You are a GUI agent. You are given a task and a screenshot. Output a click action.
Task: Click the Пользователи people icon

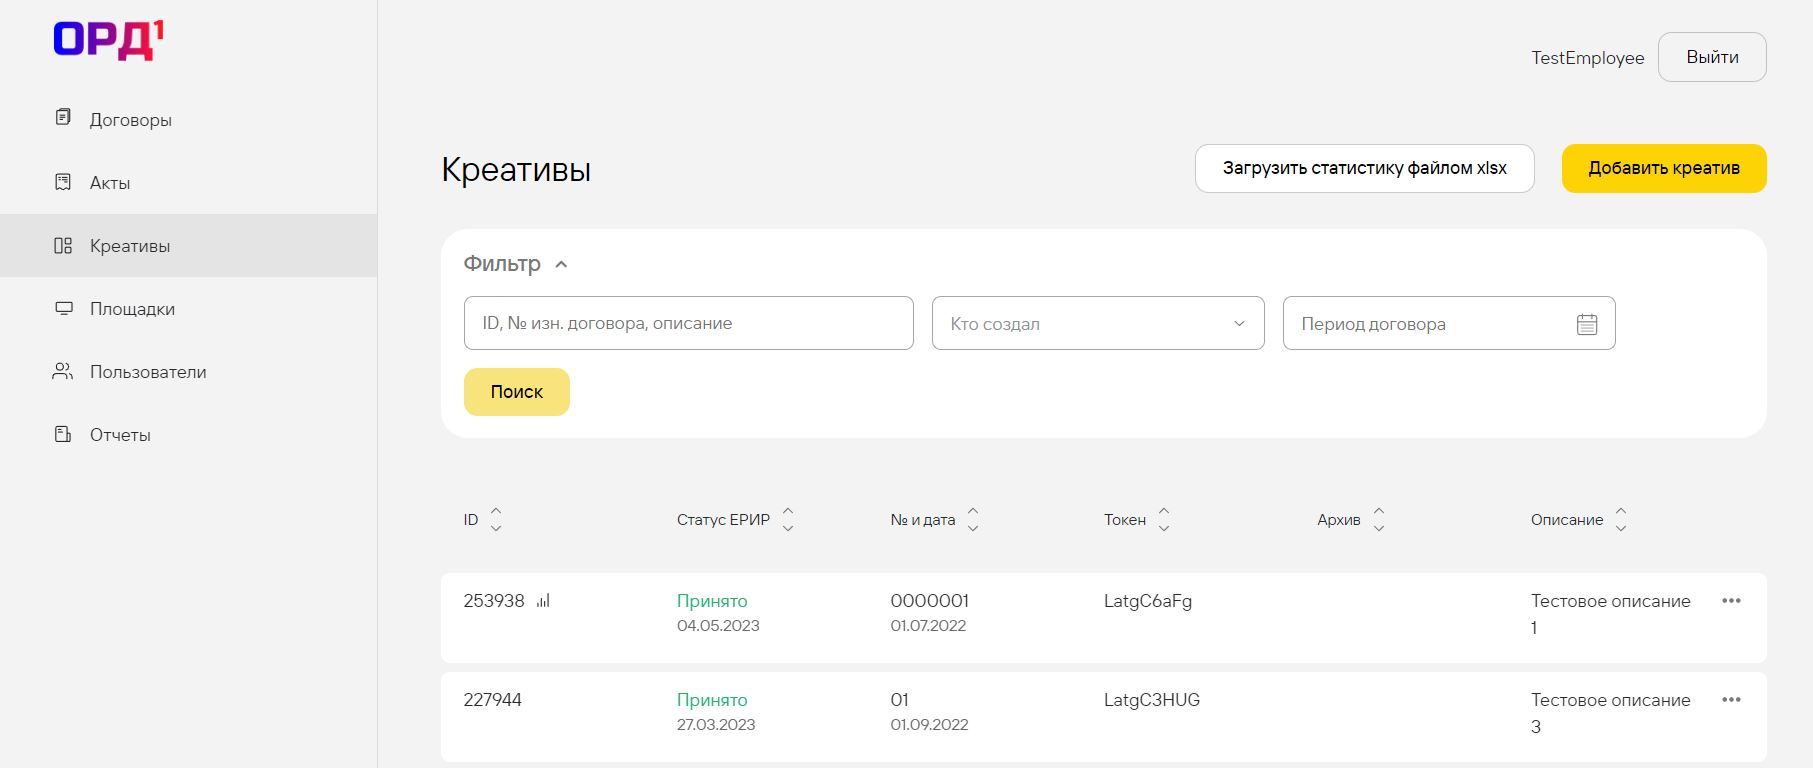click(x=63, y=371)
